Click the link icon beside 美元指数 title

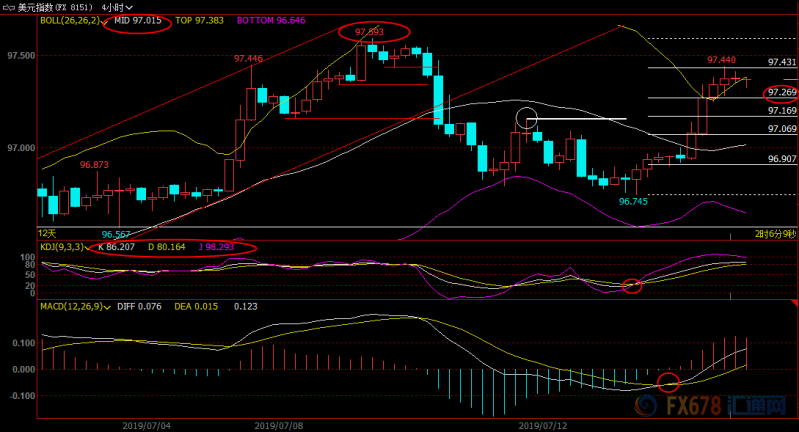point(9,8)
